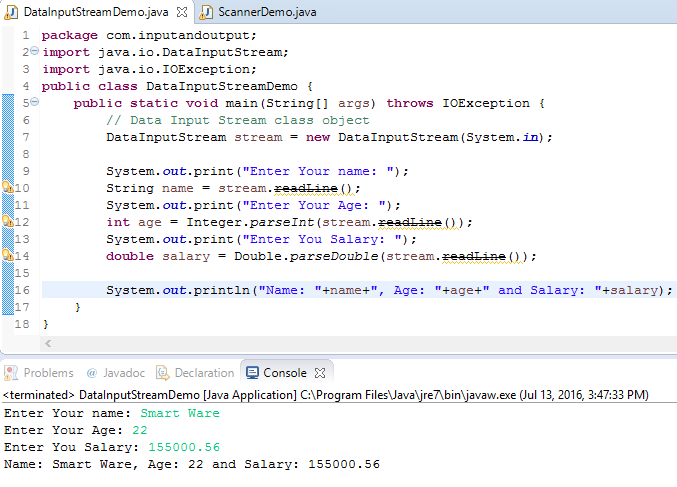Image resolution: width=677 pixels, height=487 pixels.
Task: Click System.in on line 7
Action: pyautogui.click(x=503, y=137)
